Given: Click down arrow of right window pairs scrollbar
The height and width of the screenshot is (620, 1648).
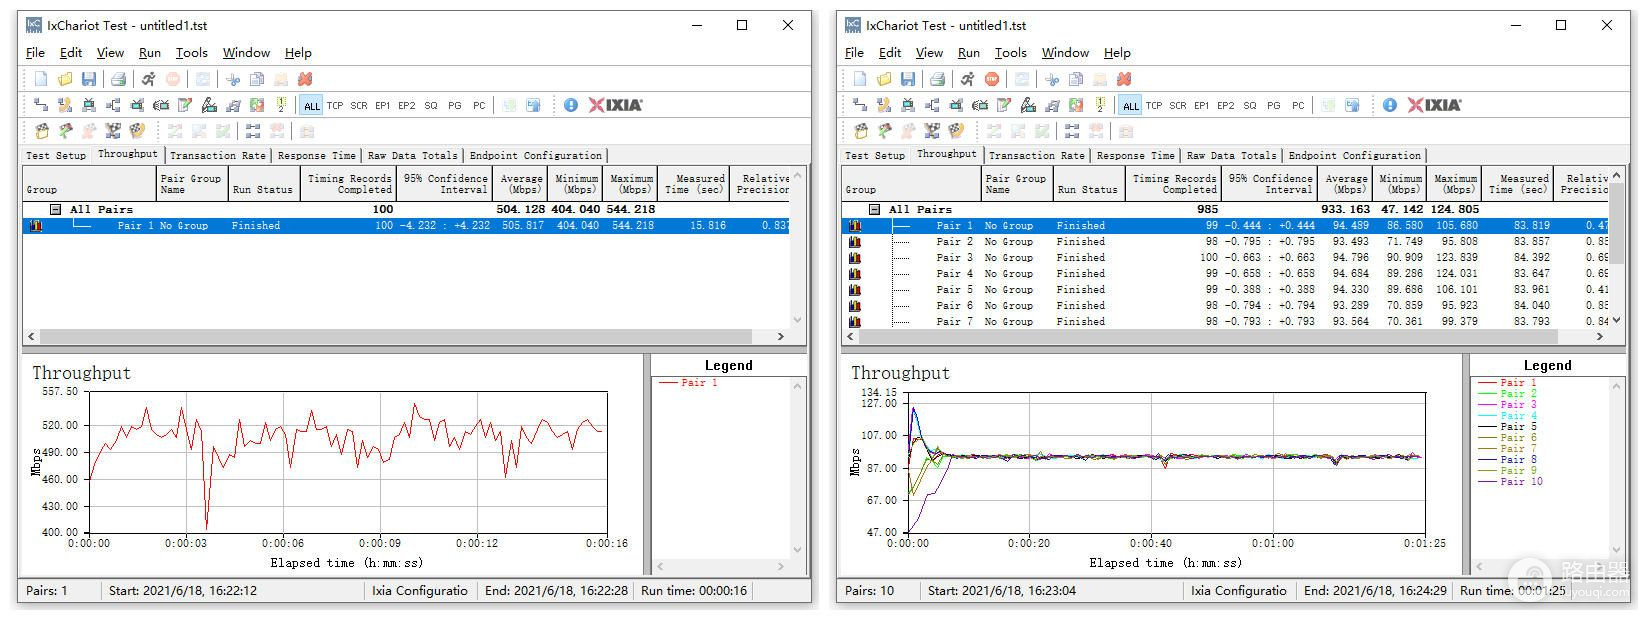Looking at the screenshot, I should pyautogui.click(x=1616, y=321).
